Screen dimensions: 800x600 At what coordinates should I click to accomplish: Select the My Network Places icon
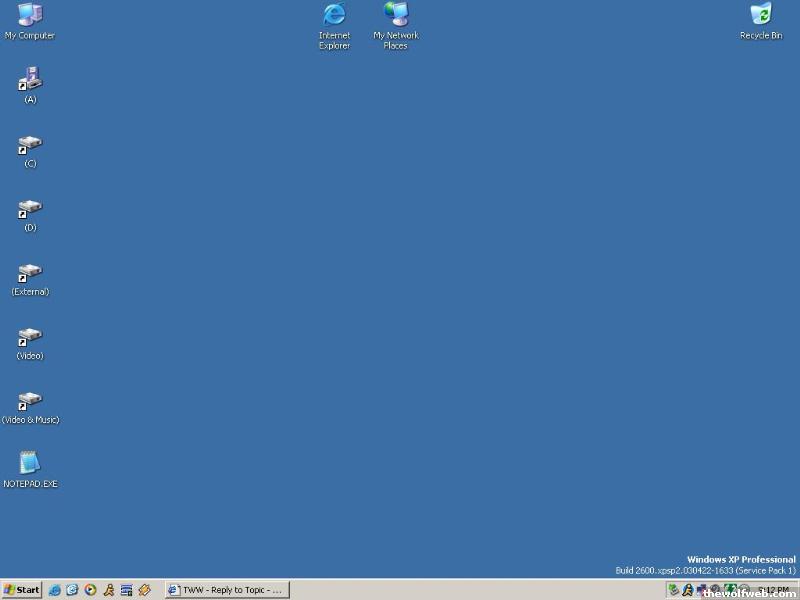click(396, 15)
